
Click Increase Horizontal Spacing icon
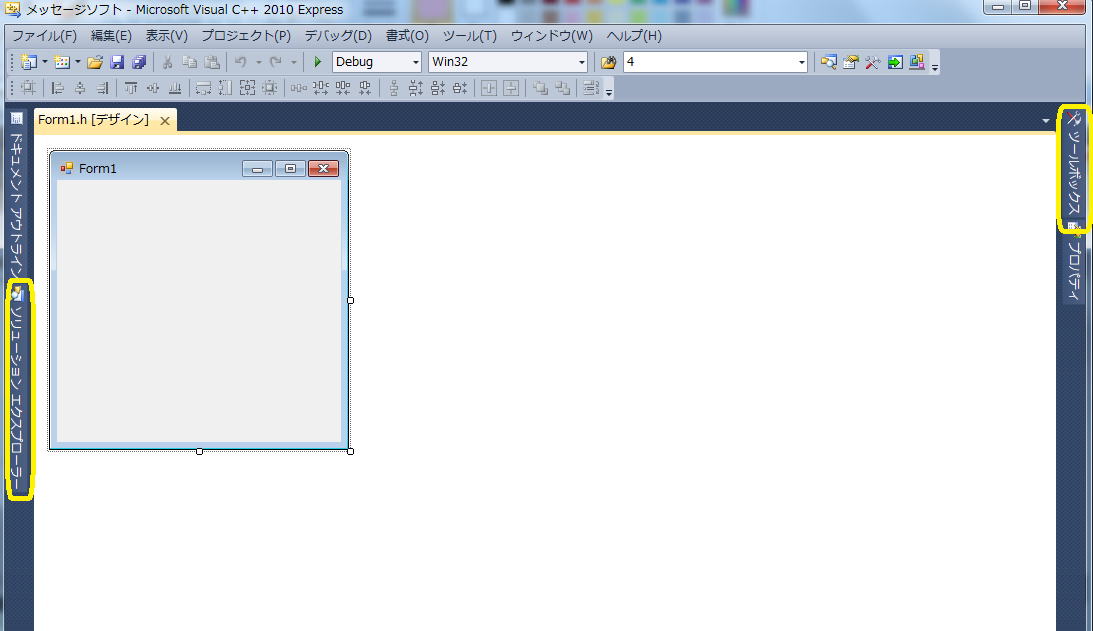pyautogui.click(x=321, y=88)
